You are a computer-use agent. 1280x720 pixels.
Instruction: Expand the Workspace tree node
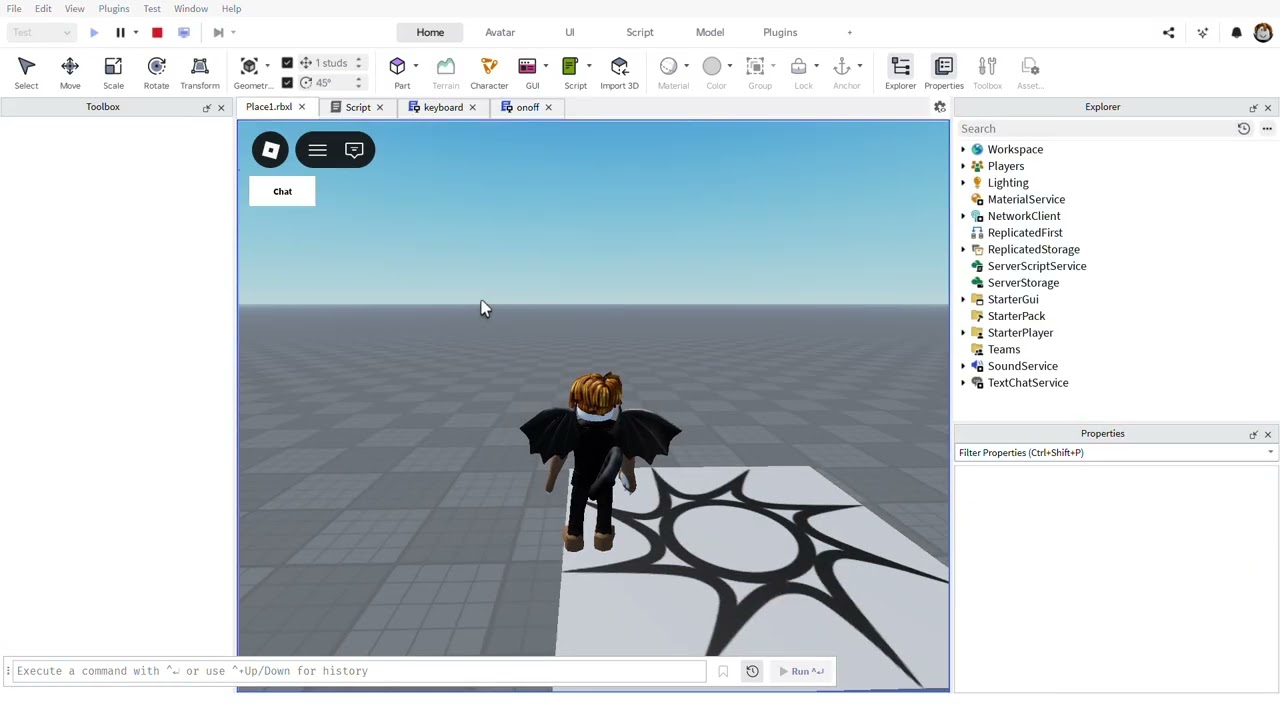(x=963, y=149)
